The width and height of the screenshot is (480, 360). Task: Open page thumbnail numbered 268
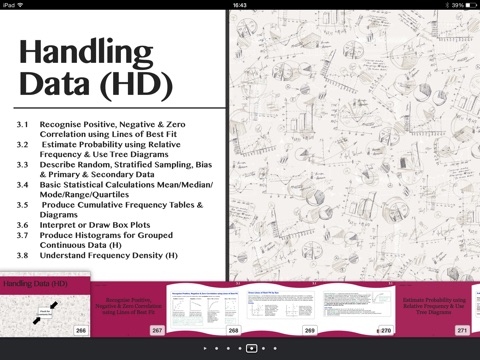tap(204, 309)
